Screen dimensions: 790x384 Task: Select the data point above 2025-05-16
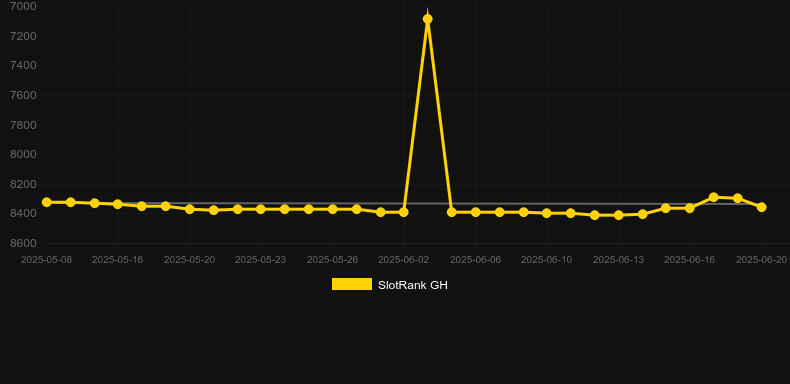(118, 204)
